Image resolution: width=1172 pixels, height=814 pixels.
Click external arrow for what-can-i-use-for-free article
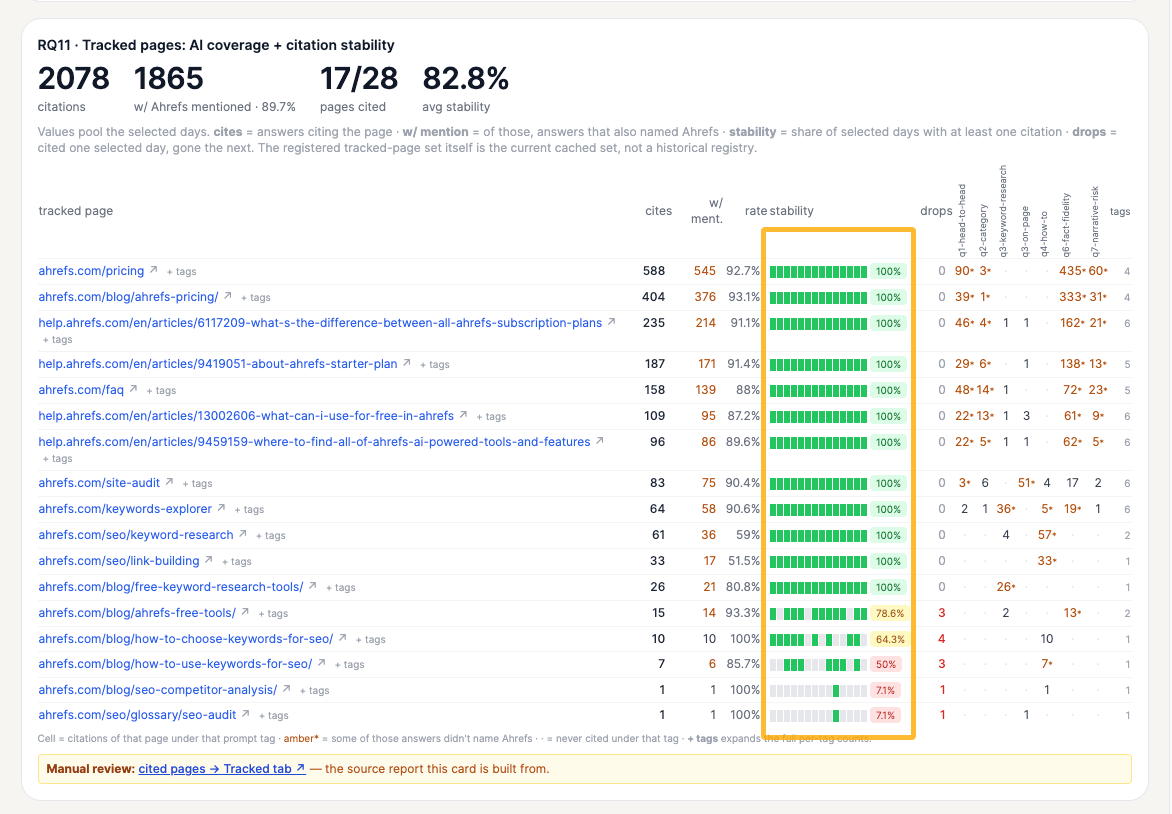coord(463,415)
